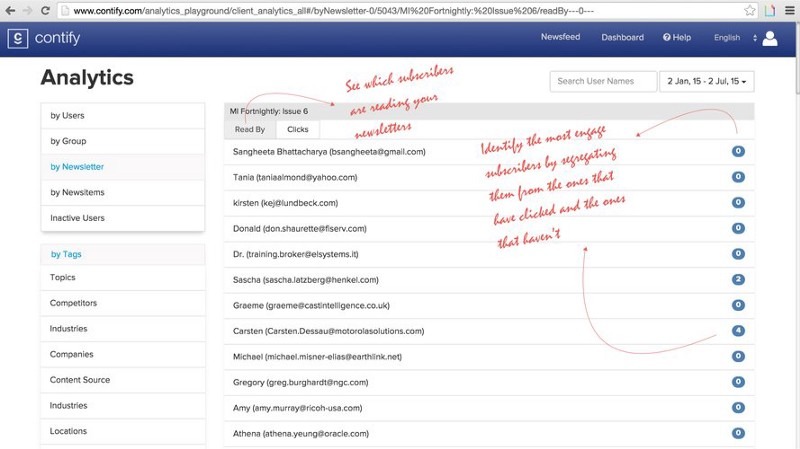
Task: Reload the page with refresh icon
Action: pos(45,11)
